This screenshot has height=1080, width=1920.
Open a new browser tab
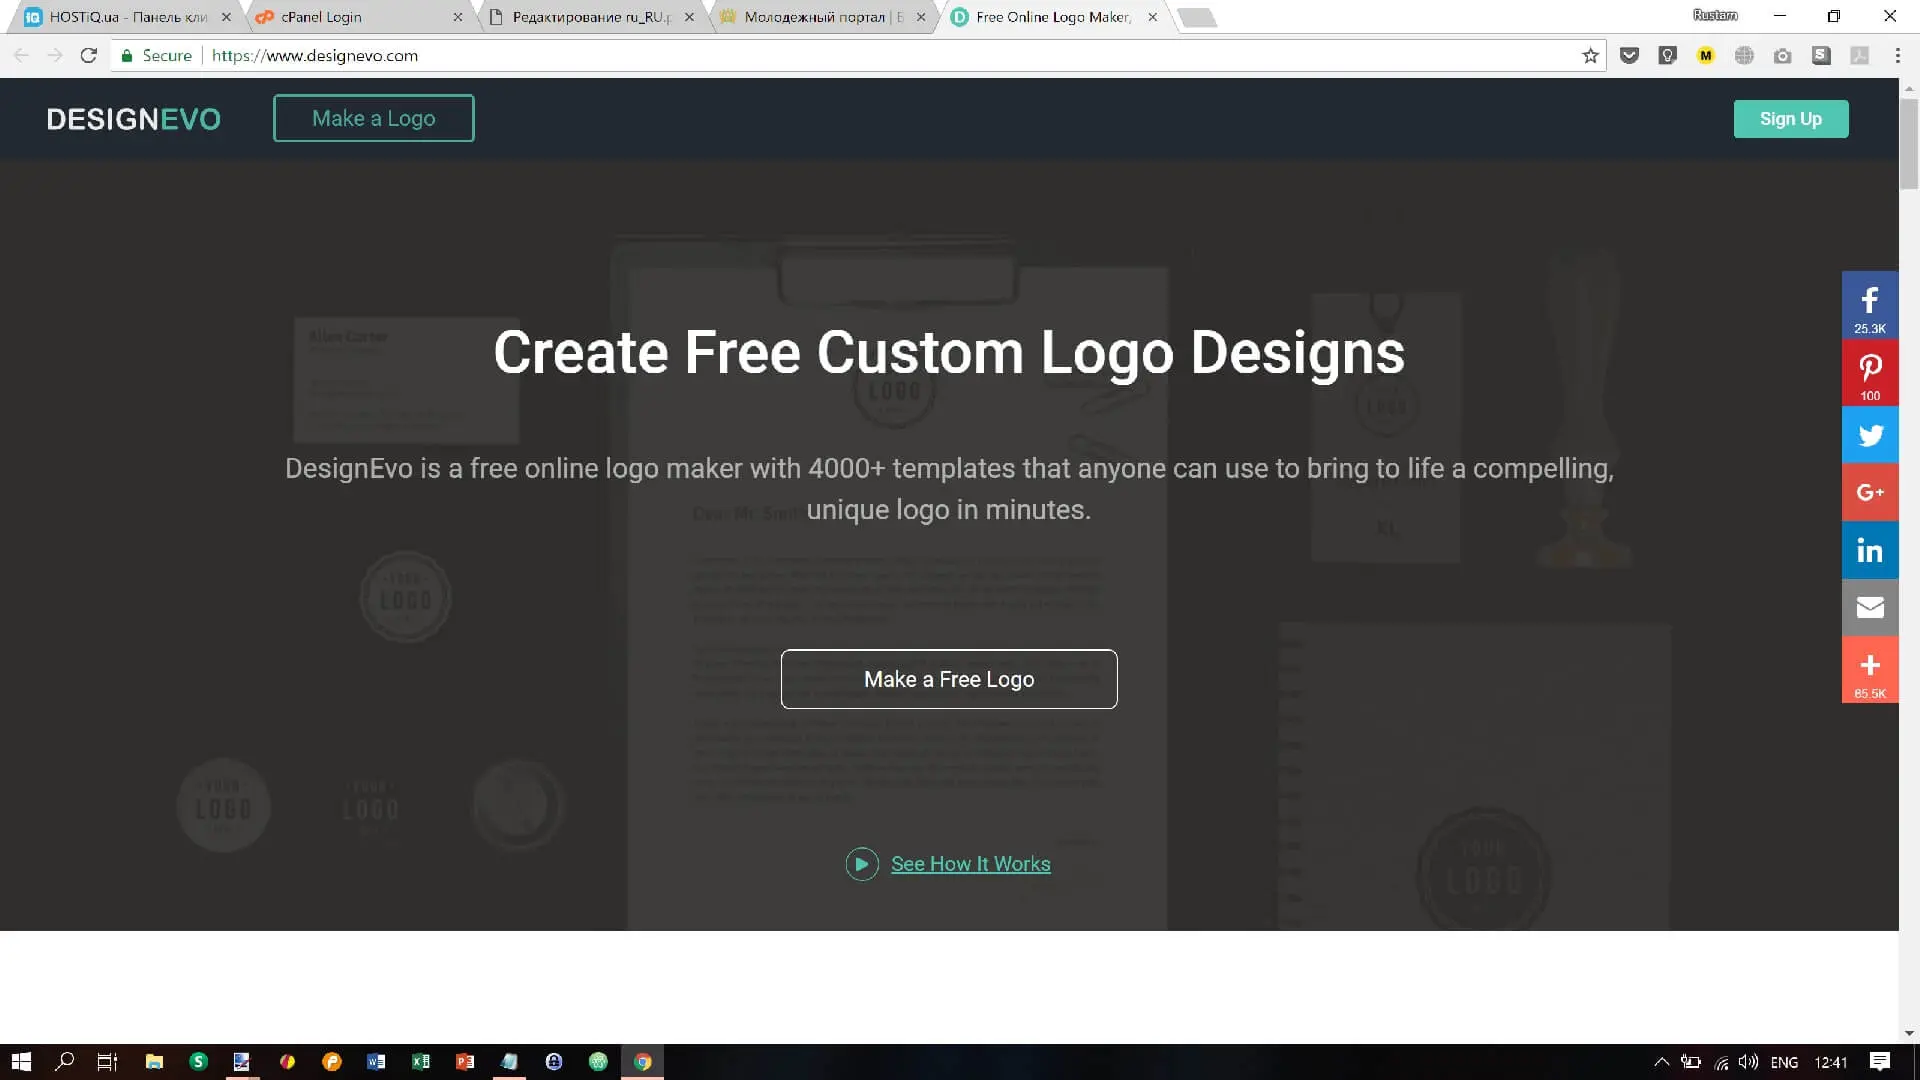(1197, 17)
